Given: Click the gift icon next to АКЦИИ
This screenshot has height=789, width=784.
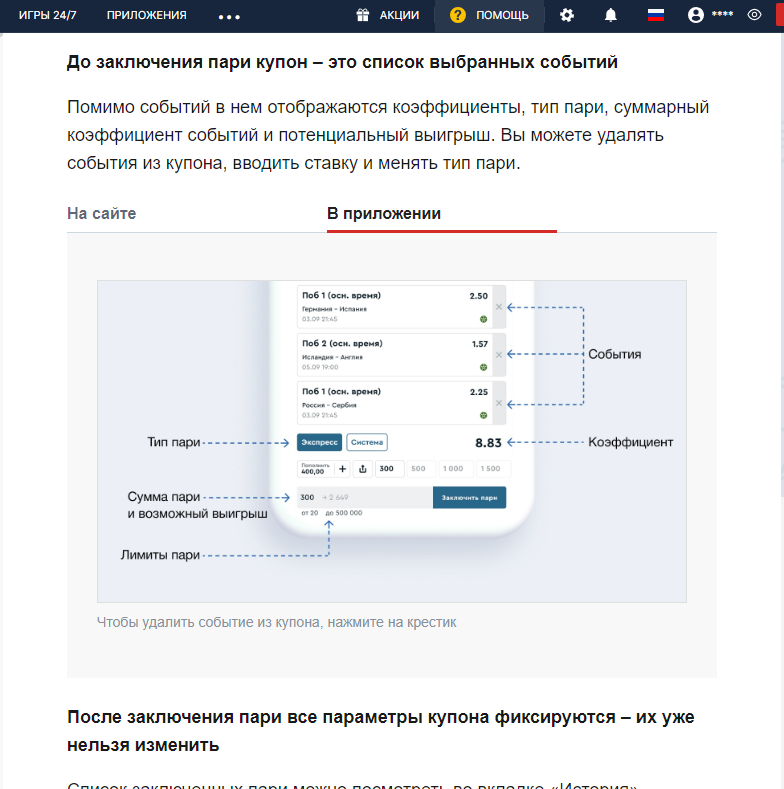Looking at the screenshot, I should point(363,15).
